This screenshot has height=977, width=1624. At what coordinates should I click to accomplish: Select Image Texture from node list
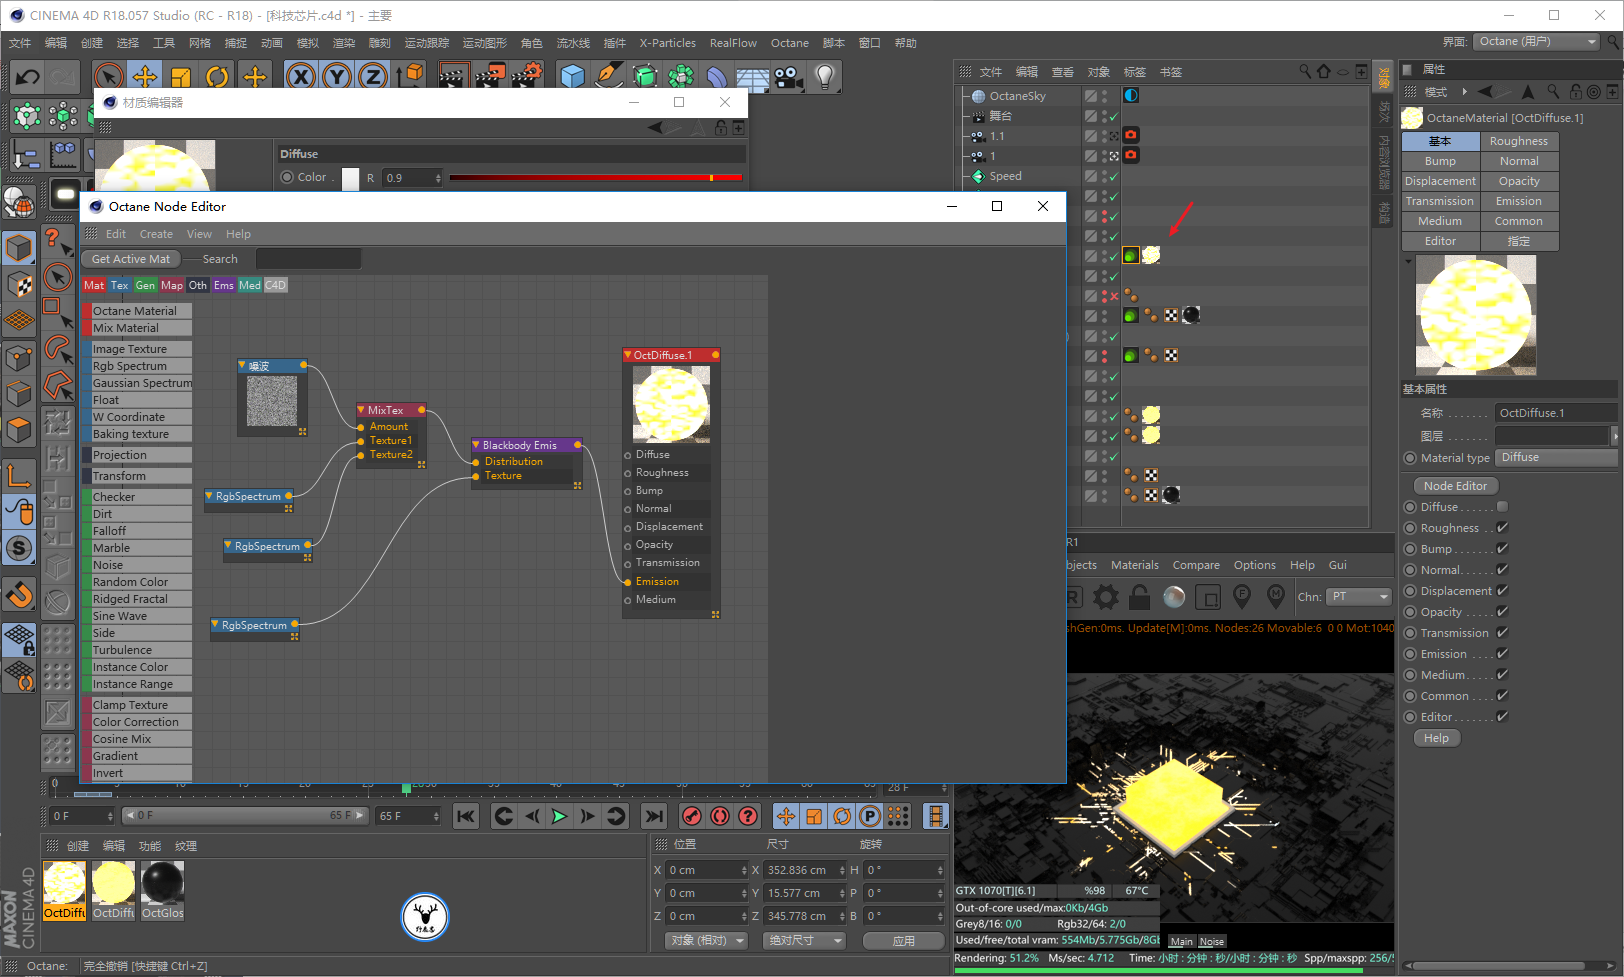tap(137, 349)
